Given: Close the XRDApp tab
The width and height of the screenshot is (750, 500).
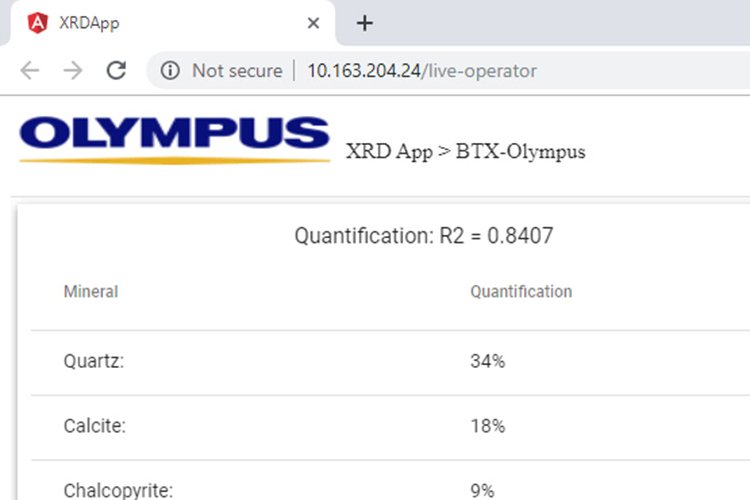Looking at the screenshot, I should pos(312,23).
